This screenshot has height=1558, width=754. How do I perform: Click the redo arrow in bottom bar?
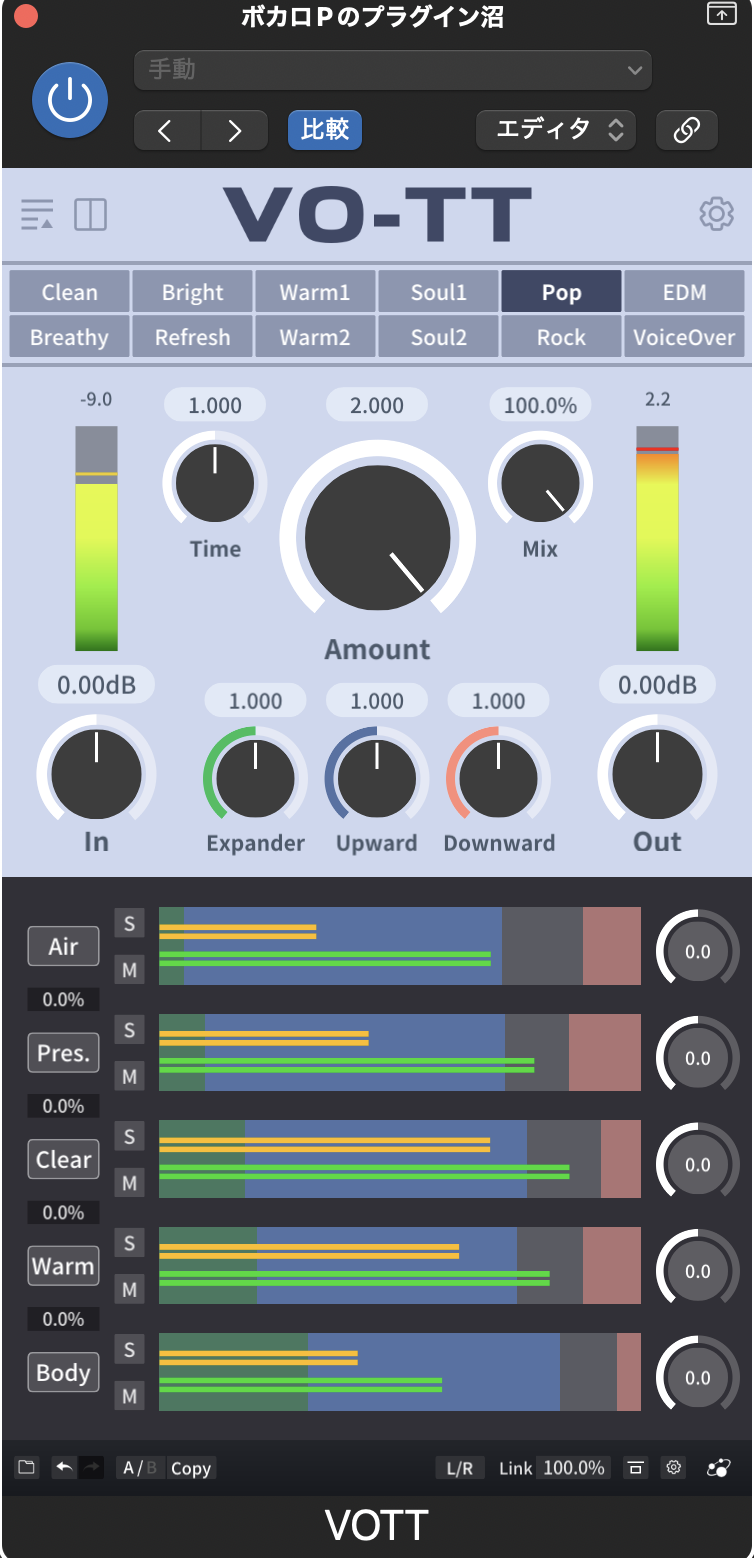(91, 1468)
